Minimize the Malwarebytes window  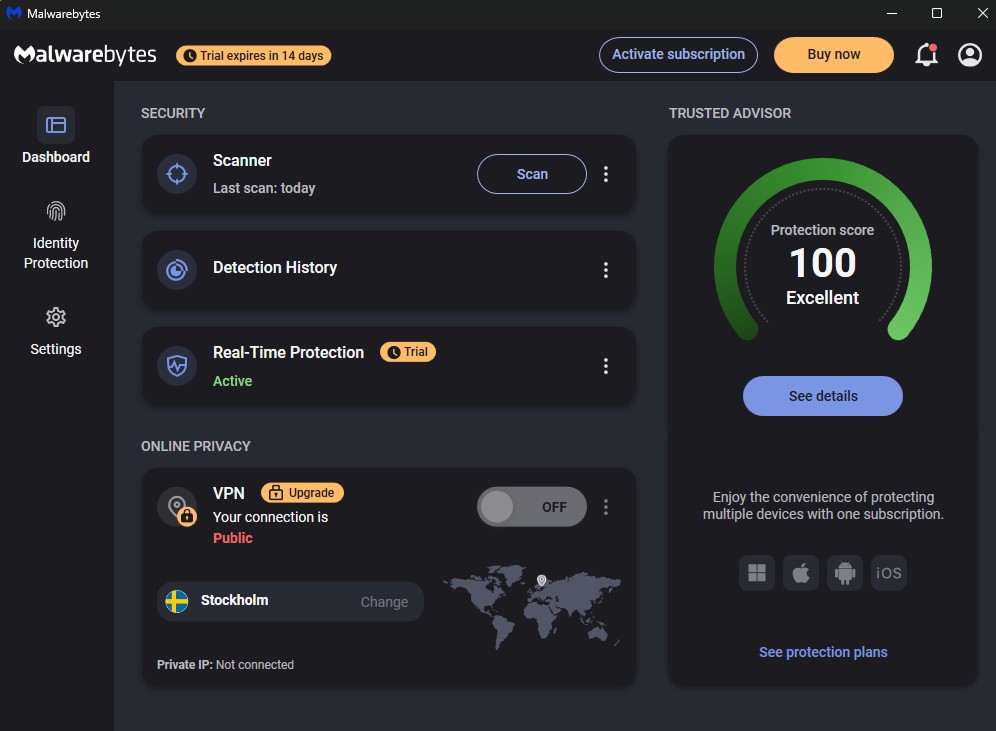[x=892, y=13]
